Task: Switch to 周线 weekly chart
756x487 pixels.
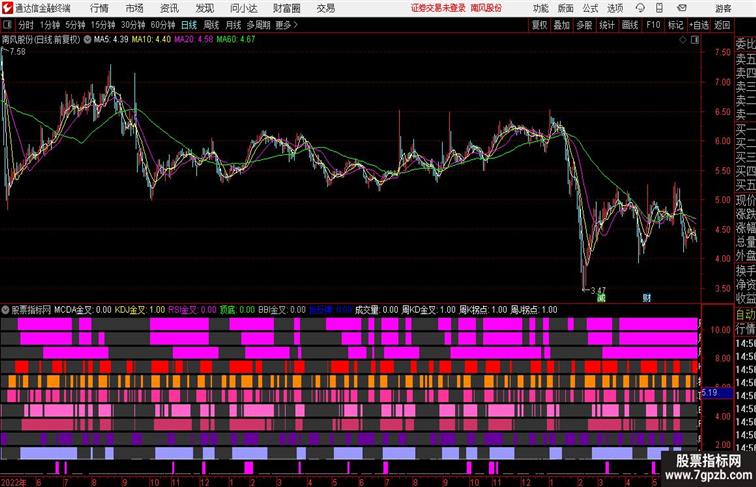Action: pyautogui.click(x=211, y=25)
